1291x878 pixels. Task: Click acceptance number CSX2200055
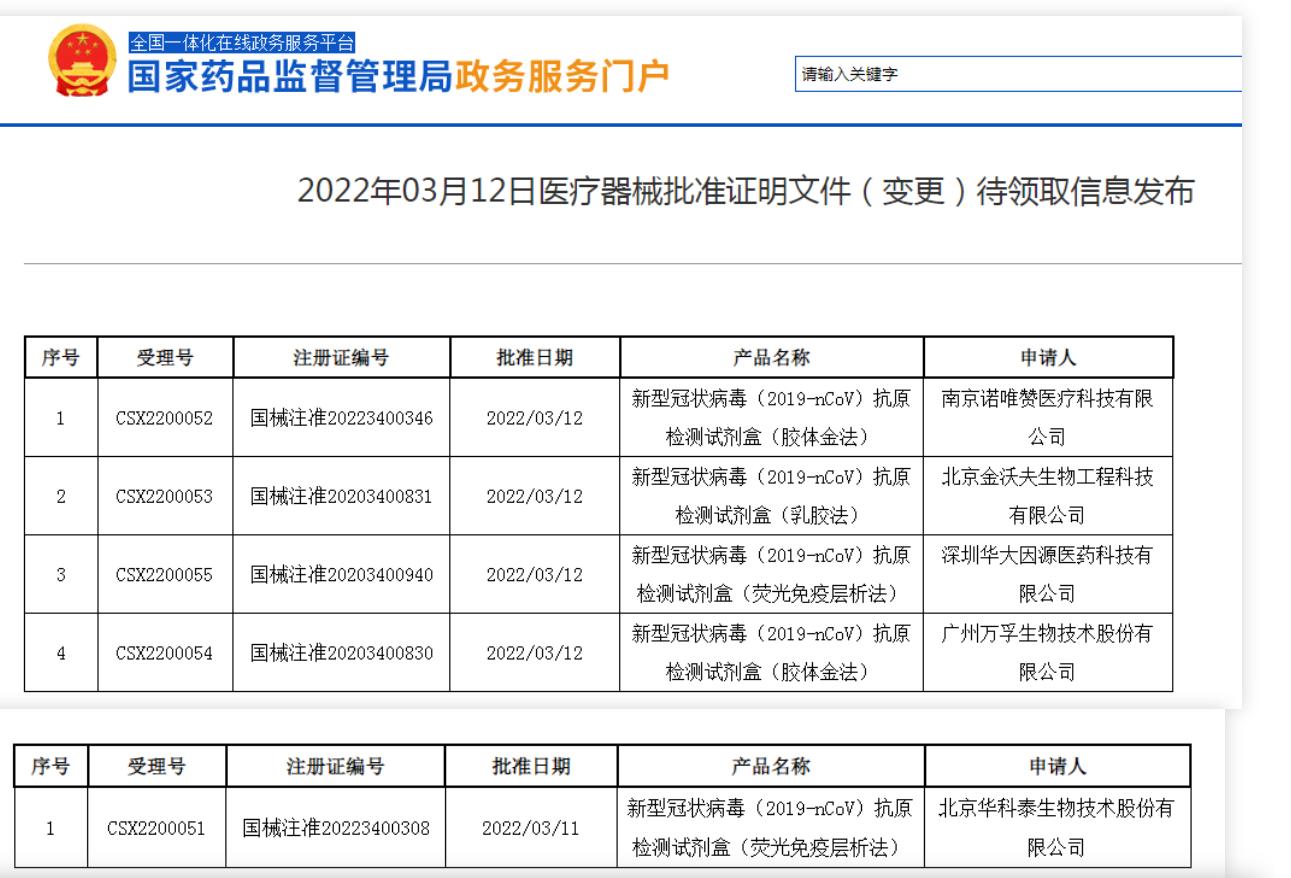point(164,575)
